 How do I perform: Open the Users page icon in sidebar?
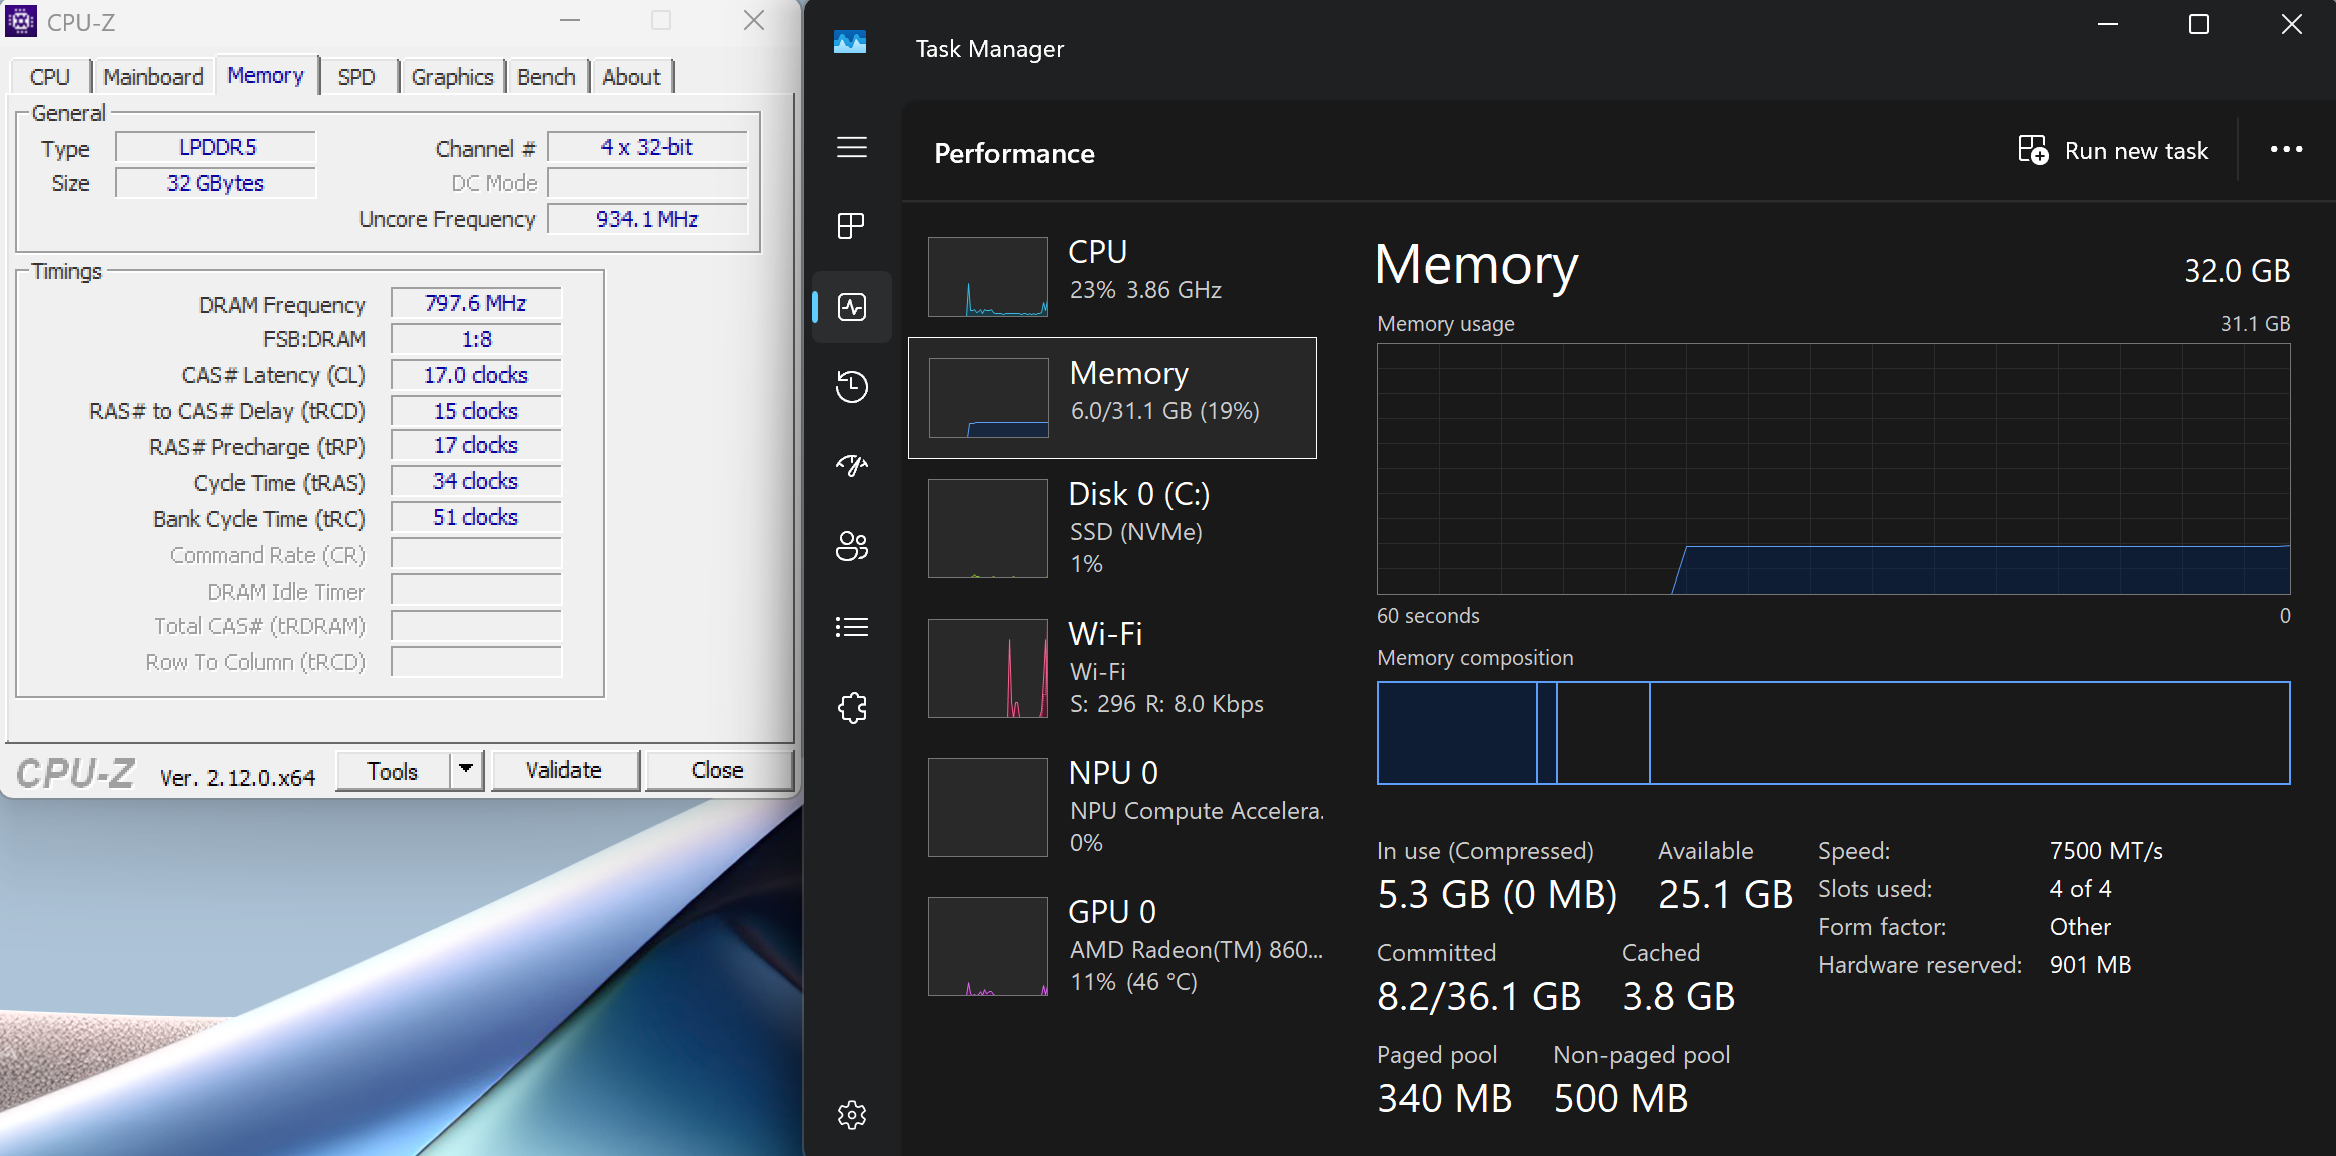point(852,546)
